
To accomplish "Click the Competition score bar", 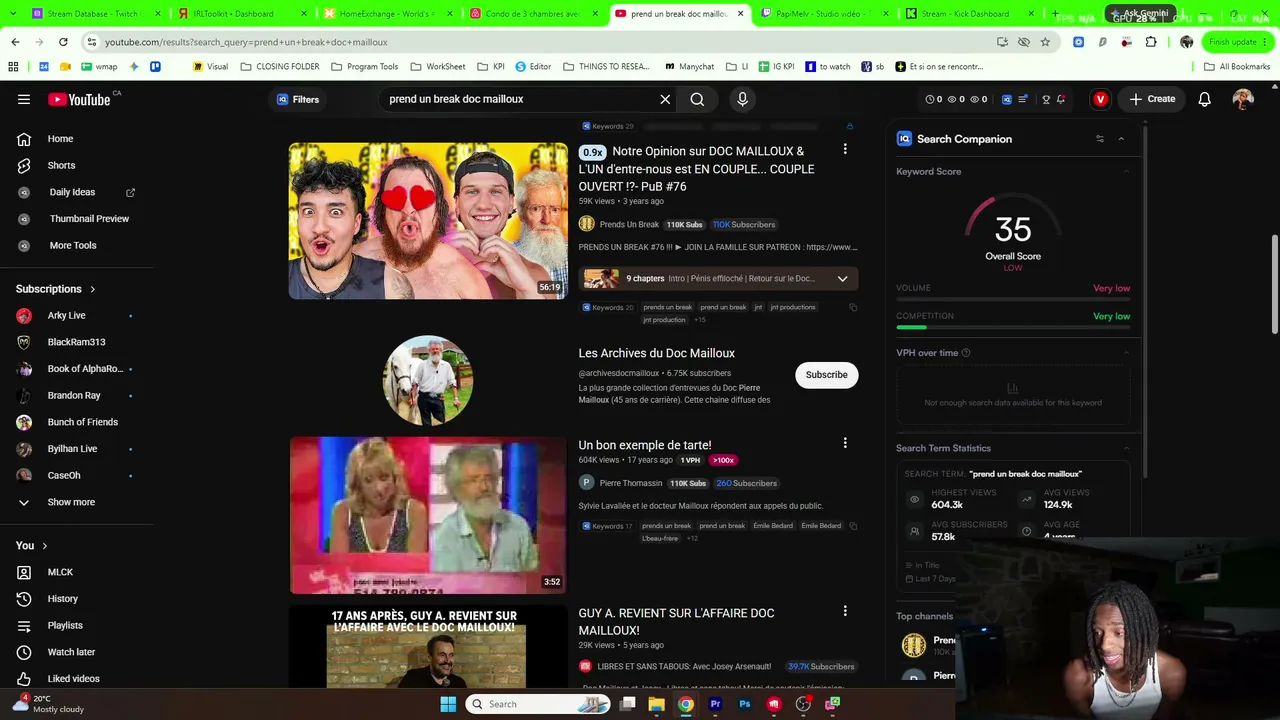I will [x=1013, y=328].
